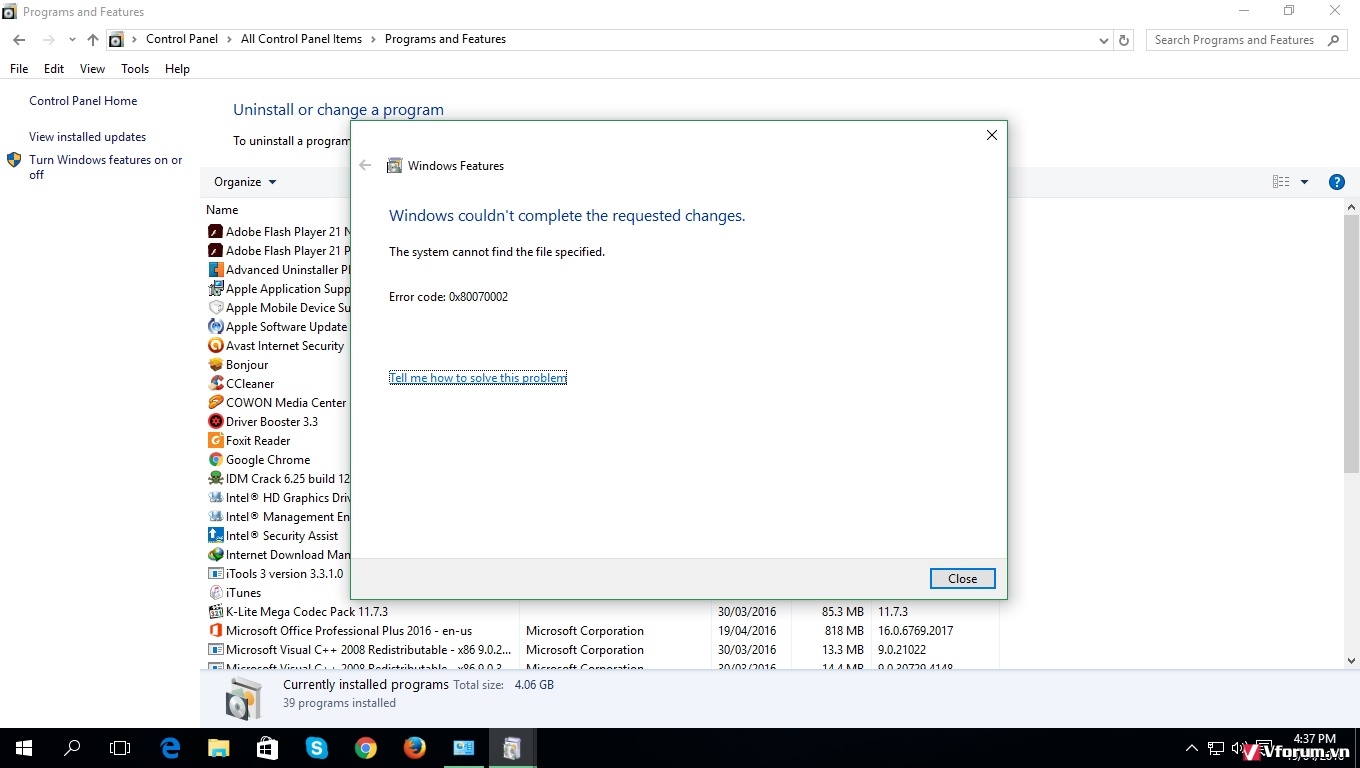
Task: Select the '85.3 MB' size cell
Action: [x=843, y=612]
